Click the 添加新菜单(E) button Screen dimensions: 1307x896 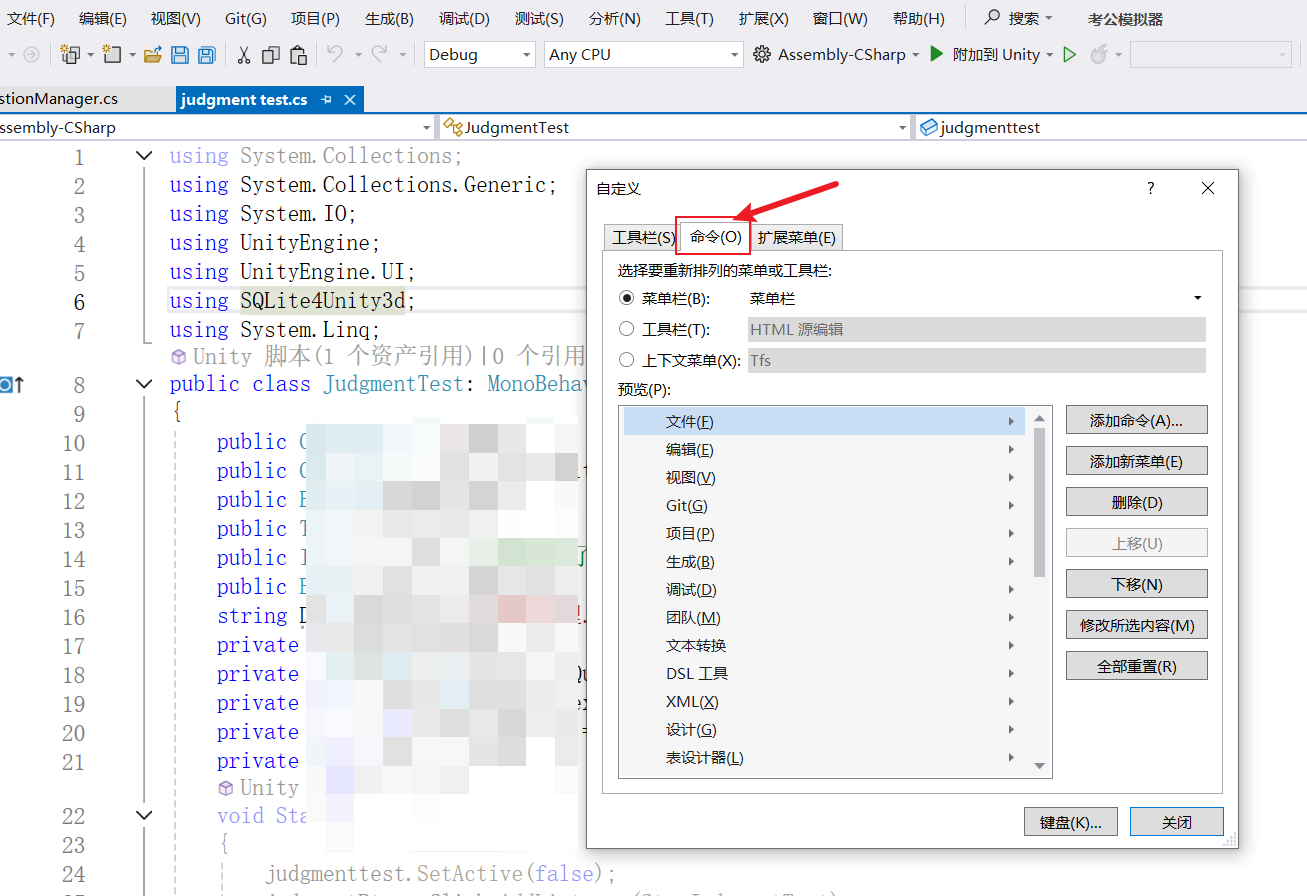coord(1137,461)
